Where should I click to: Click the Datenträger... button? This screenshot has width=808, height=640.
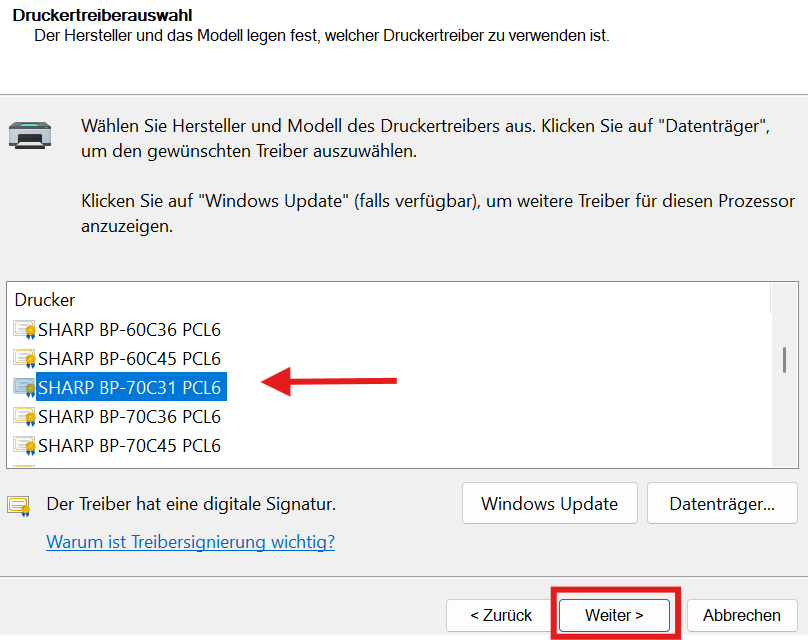click(722, 503)
